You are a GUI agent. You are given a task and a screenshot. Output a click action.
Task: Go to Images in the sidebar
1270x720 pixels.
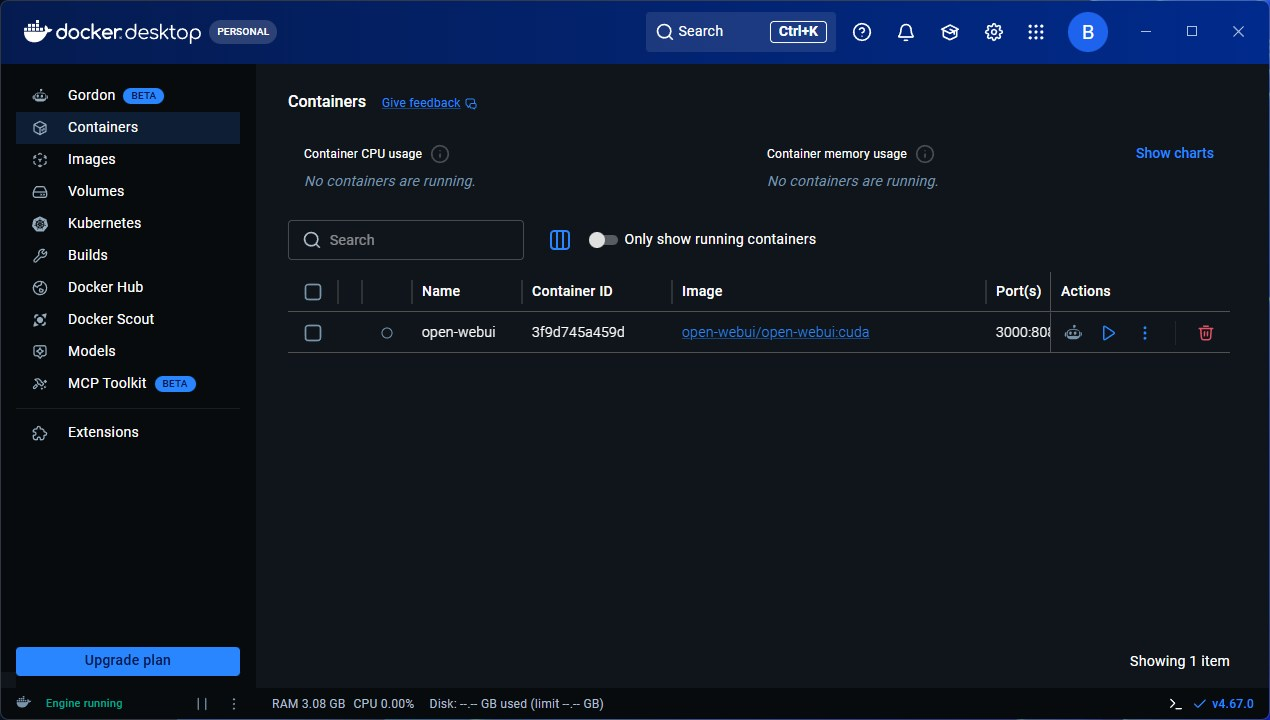[x=91, y=159]
